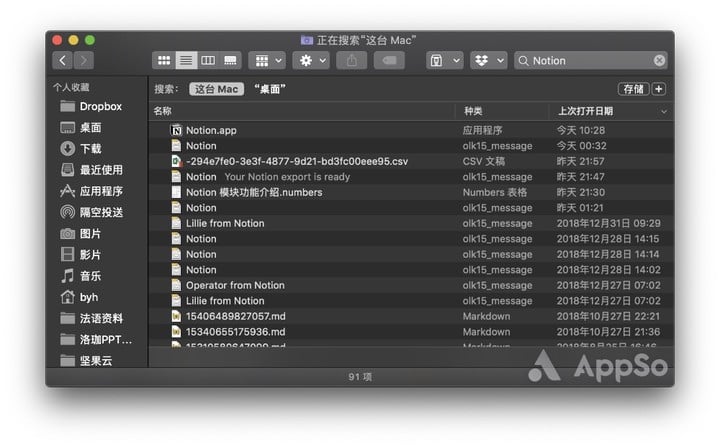Viewport: 720px width, 447px height.
Task: Select the Notion 模块功能介绍.numbers file icon
Action: point(176,192)
